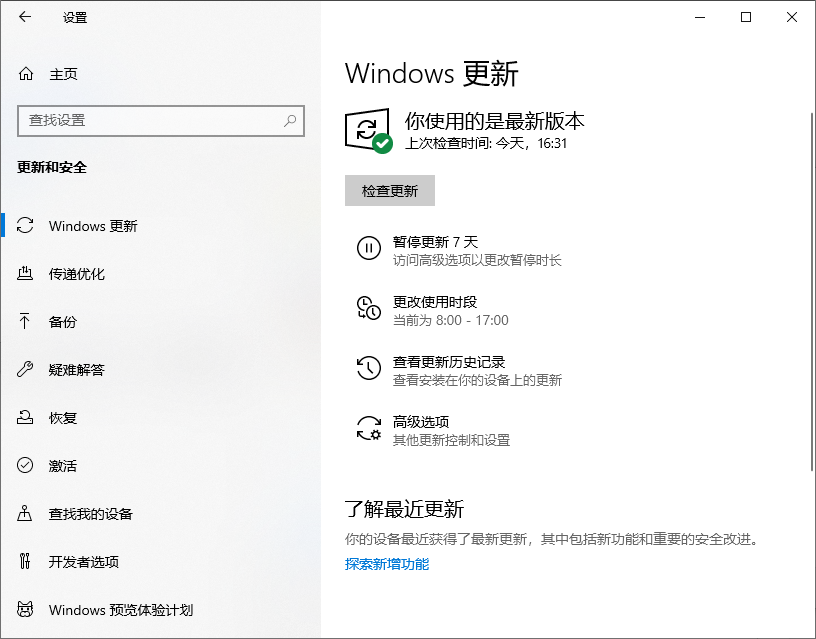Click the 传递优化 sidebar icon
816x639 pixels.
tap(25, 273)
